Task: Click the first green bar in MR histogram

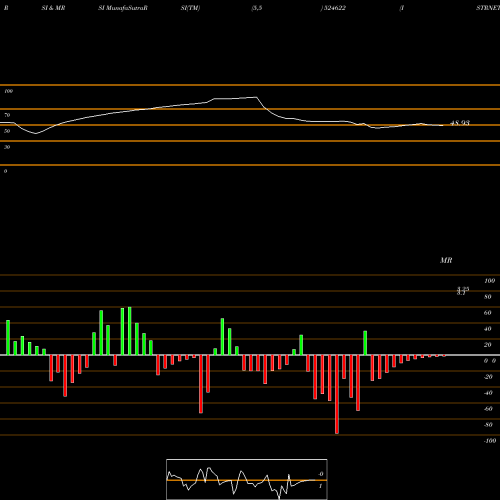Action: pyautogui.click(x=8, y=338)
